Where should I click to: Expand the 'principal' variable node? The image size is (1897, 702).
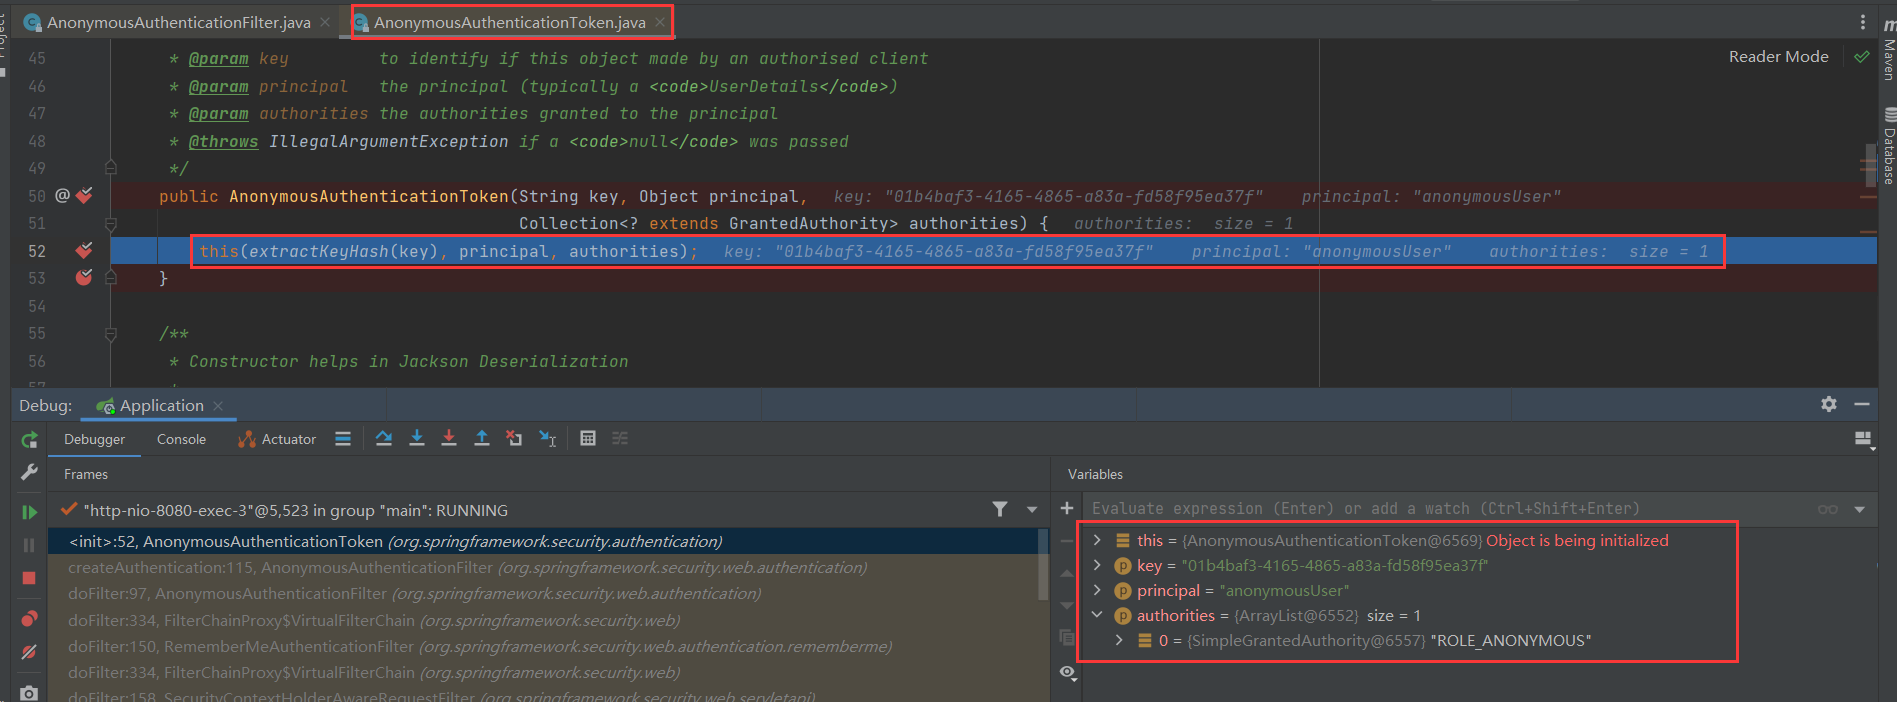pos(1097,590)
